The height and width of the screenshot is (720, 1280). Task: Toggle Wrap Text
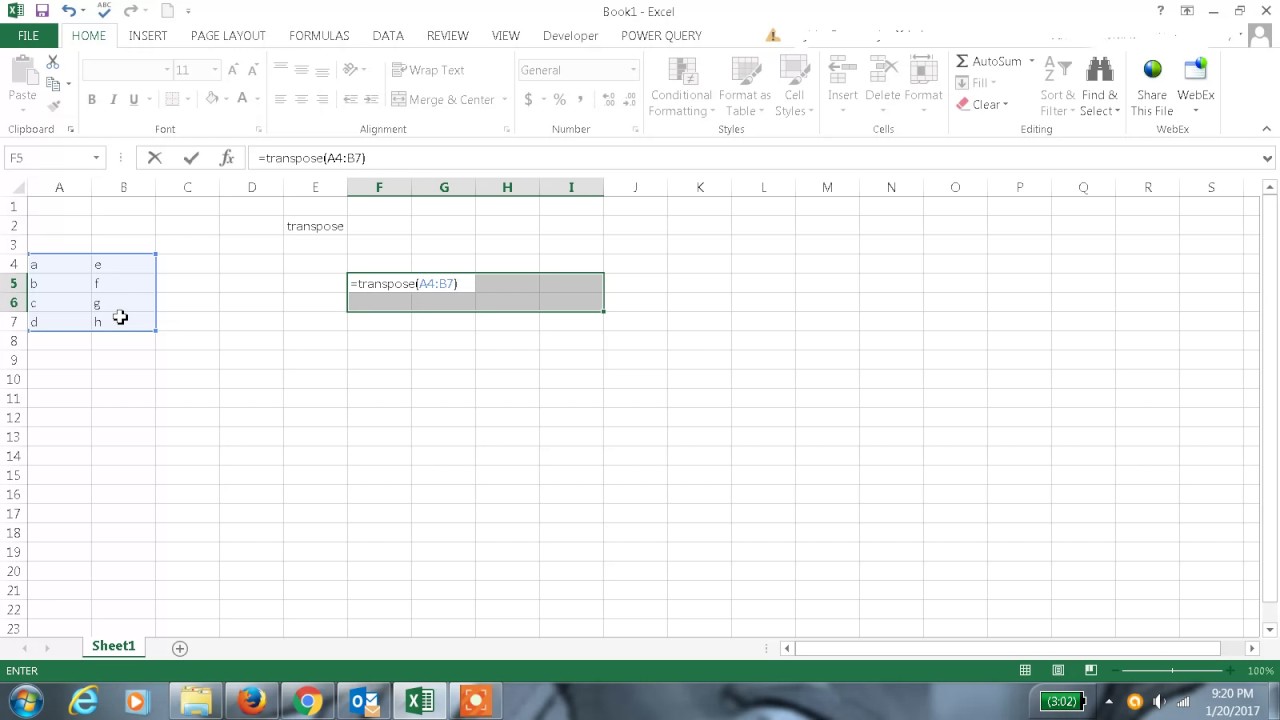427,70
